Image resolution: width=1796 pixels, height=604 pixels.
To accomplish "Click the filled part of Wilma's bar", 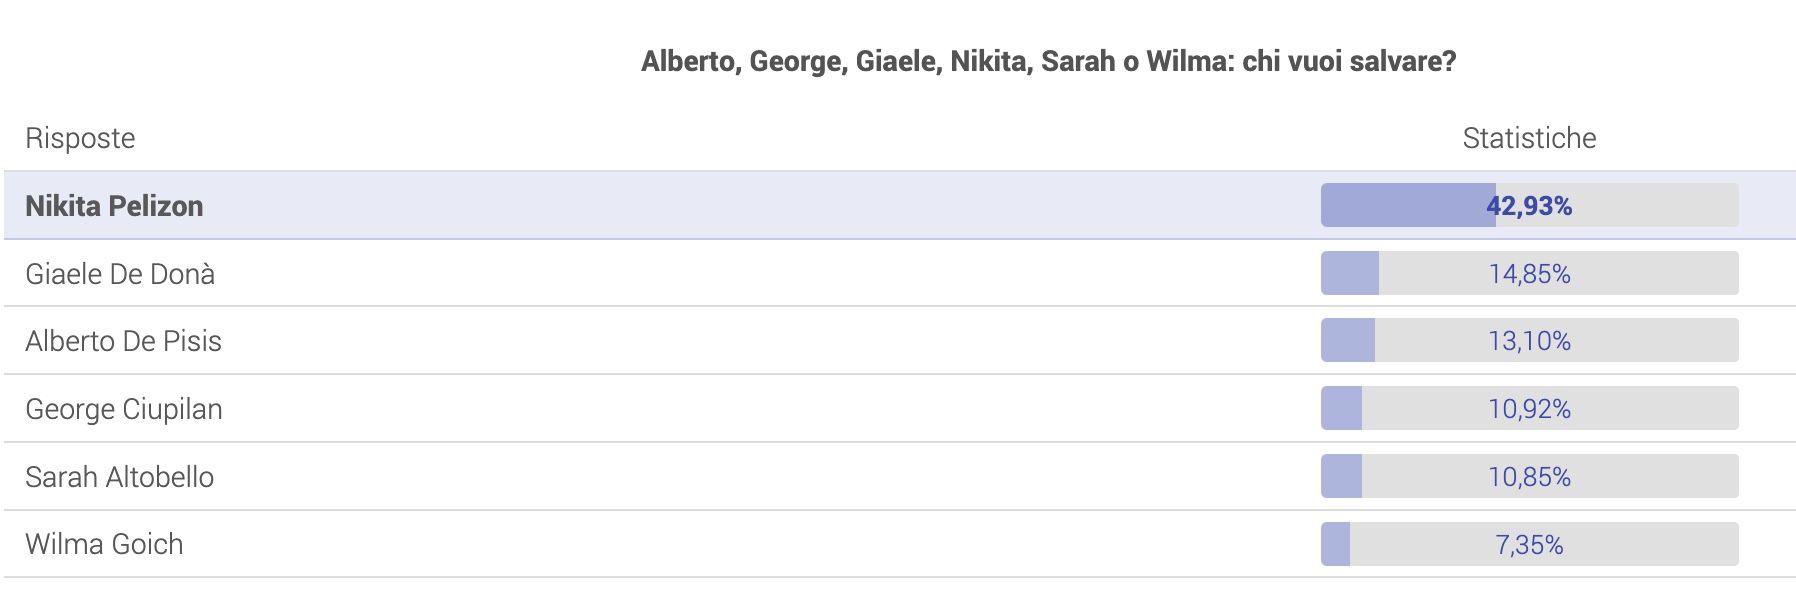I will 1335,544.
